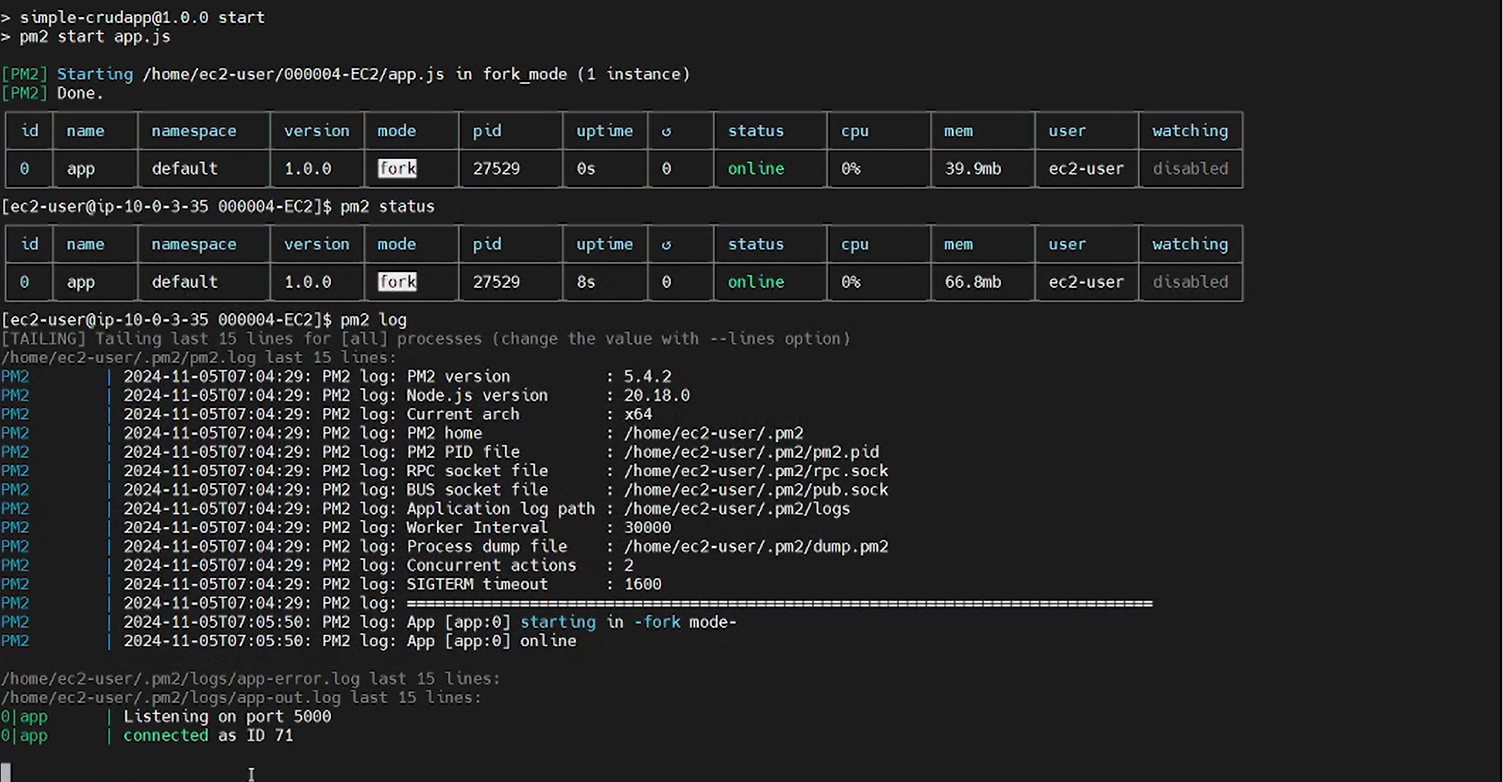Click the pub.sock socket path
The image size is (1503, 782).
click(x=756, y=490)
